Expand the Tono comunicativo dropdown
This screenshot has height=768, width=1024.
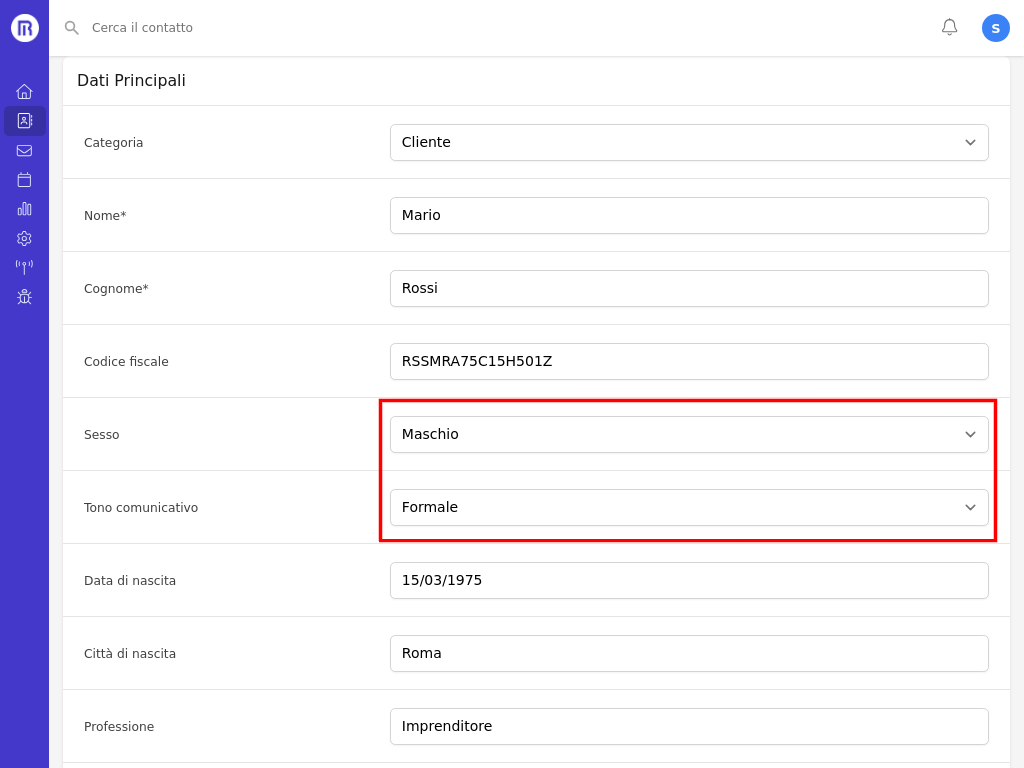pyautogui.click(x=688, y=507)
